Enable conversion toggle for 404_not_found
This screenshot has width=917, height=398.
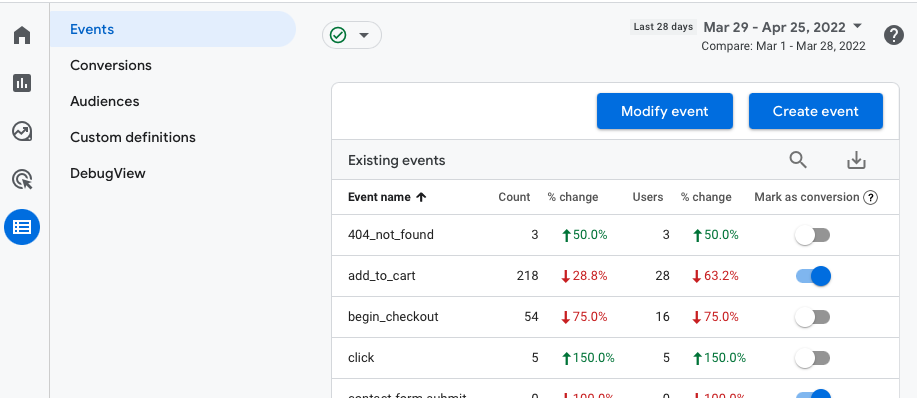[x=812, y=236]
